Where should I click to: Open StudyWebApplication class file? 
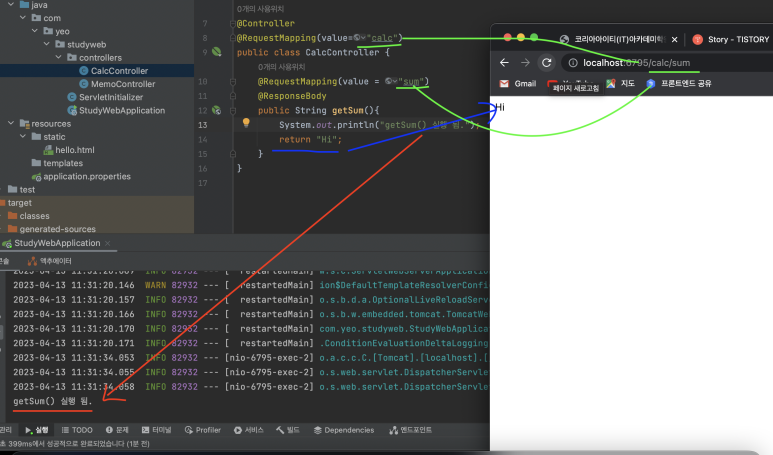coord(122,110)
